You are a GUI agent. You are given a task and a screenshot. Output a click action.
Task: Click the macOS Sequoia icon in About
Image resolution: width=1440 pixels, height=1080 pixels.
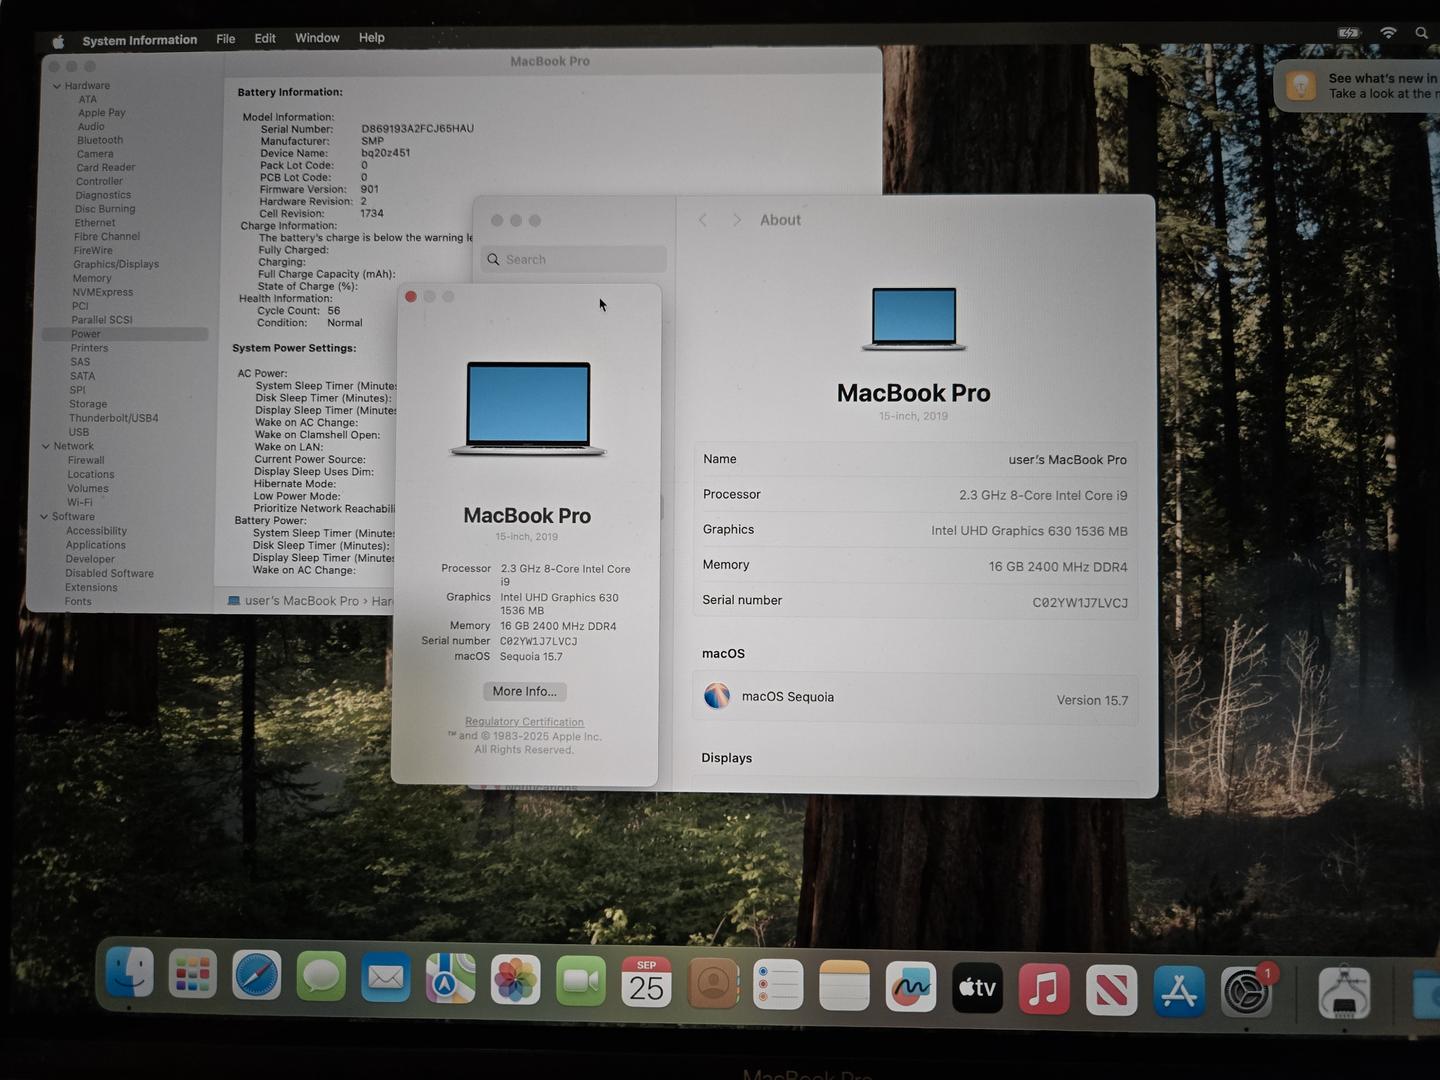(x=716, y=696)
